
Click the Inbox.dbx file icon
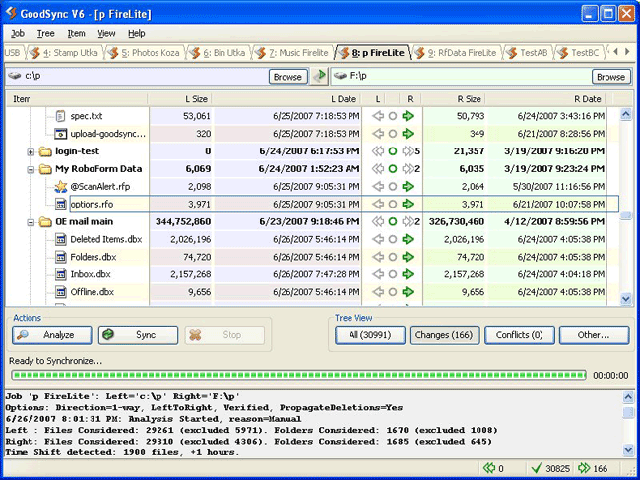[x=60, y=274]
